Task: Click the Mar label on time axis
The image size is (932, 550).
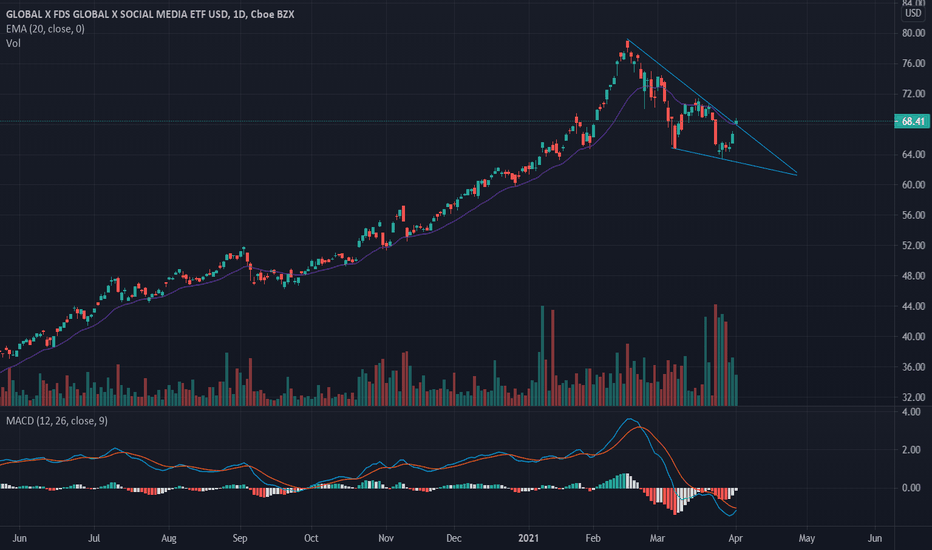Action: 657,538
